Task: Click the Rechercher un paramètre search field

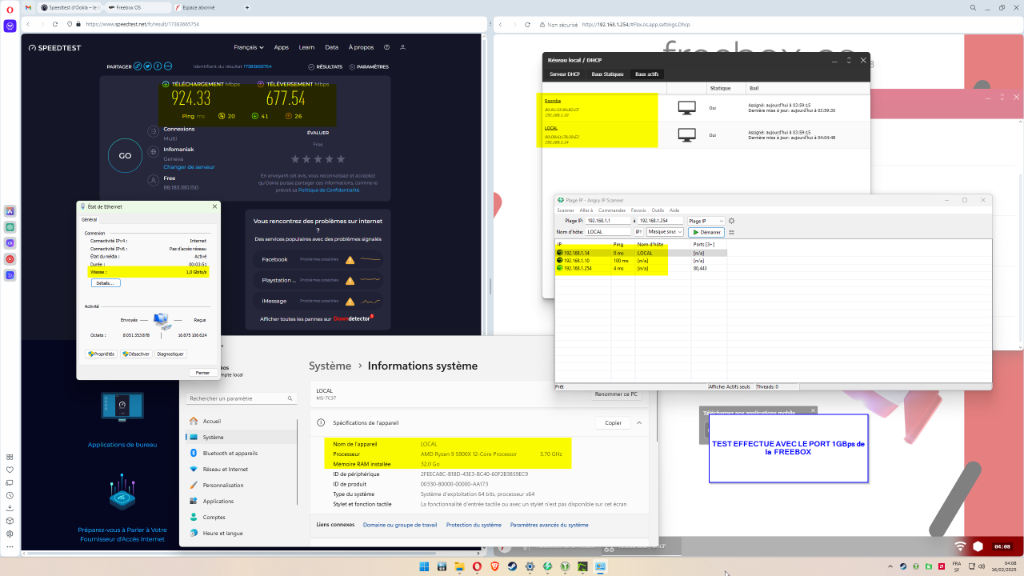Action: click(x=239, y=399)
